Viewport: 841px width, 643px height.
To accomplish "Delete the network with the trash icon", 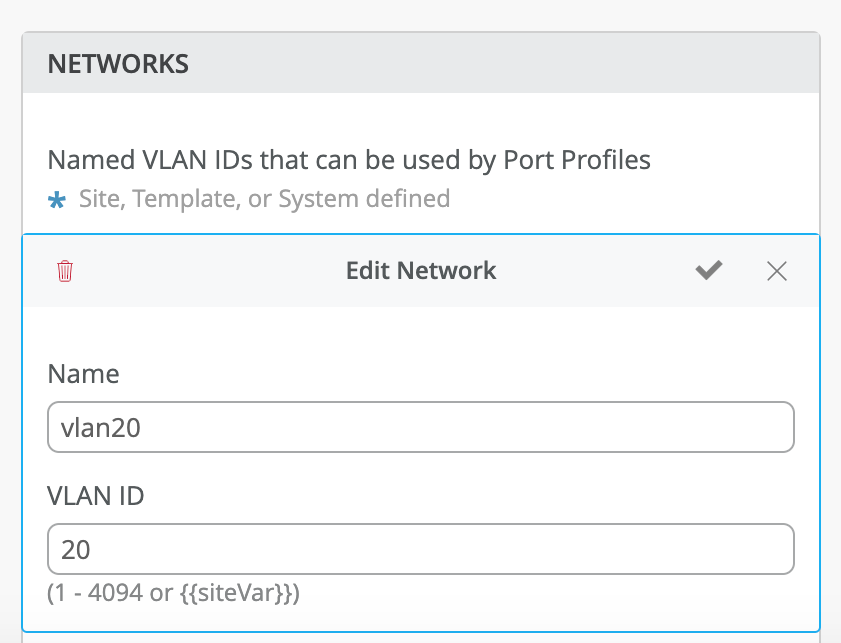I will pyautogui.click(x=65, y=271).
